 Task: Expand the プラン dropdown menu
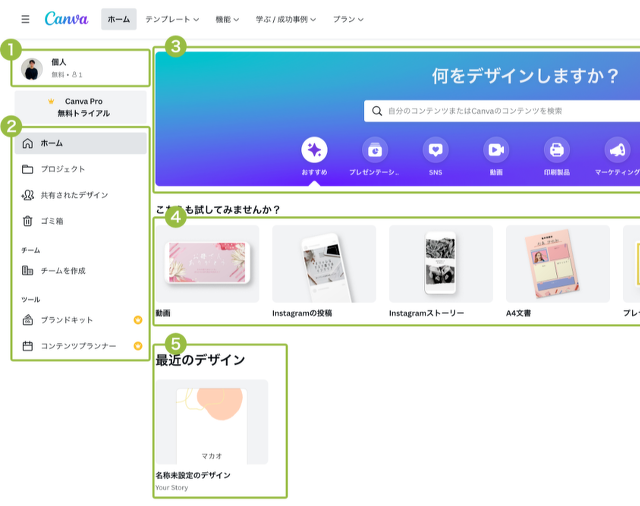347,19
